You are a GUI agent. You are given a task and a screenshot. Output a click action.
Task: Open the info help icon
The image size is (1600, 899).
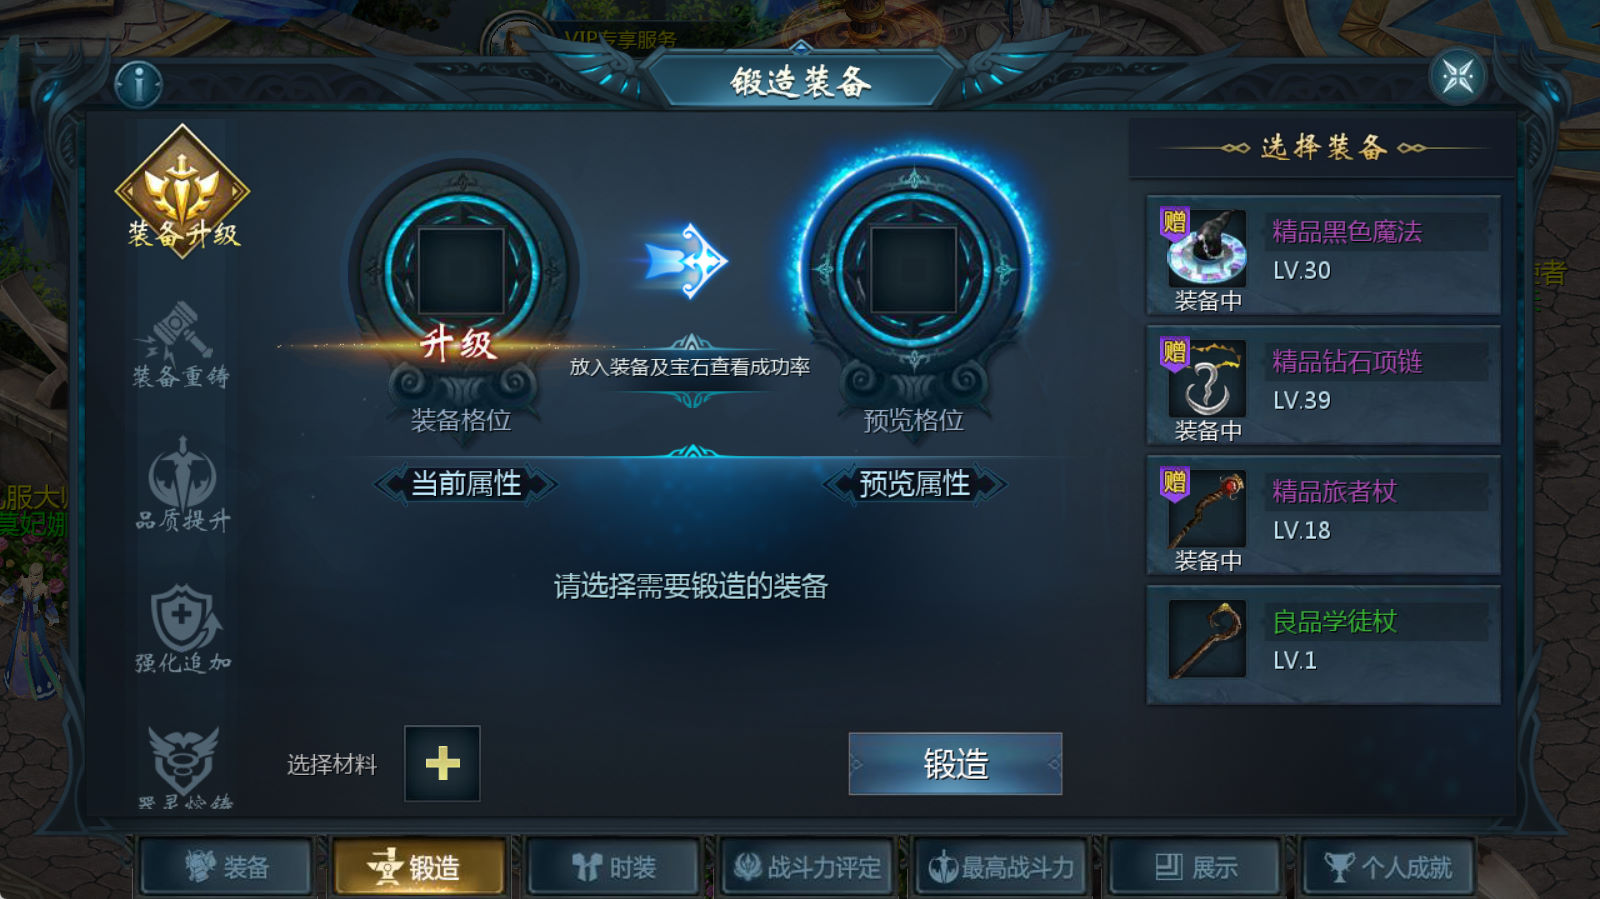139,84
